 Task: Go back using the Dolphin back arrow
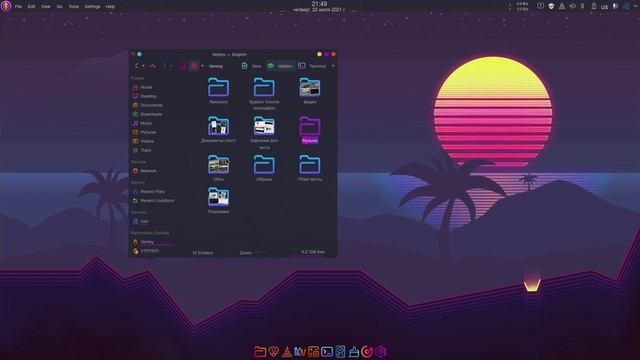(136, 66)
